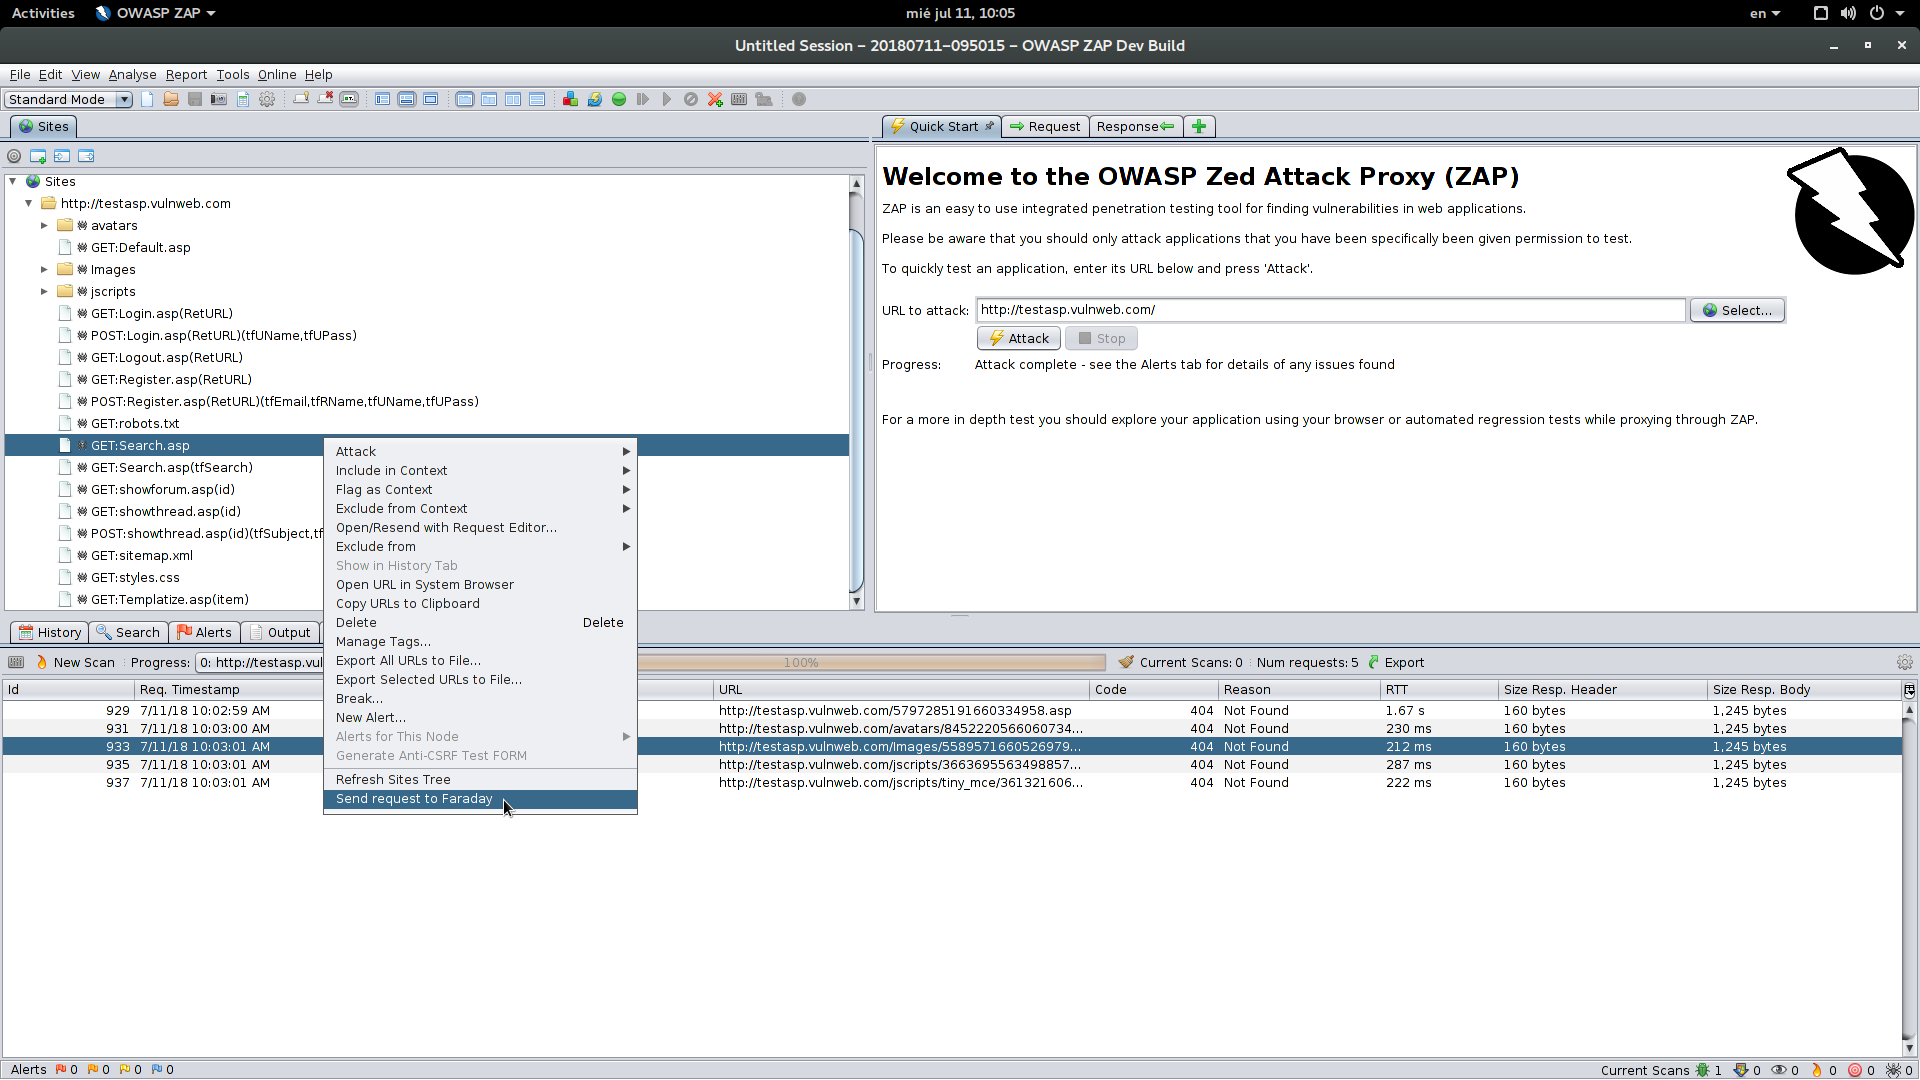This screenshot has width=1920, height=1080.
Task: Click the table column chooser icon above the scrollbar
Action: pos(1909,690)
